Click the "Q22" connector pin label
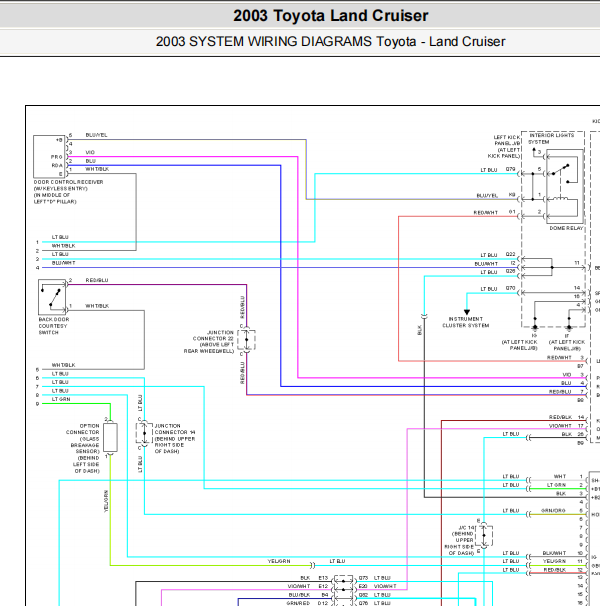 [510, 254]
